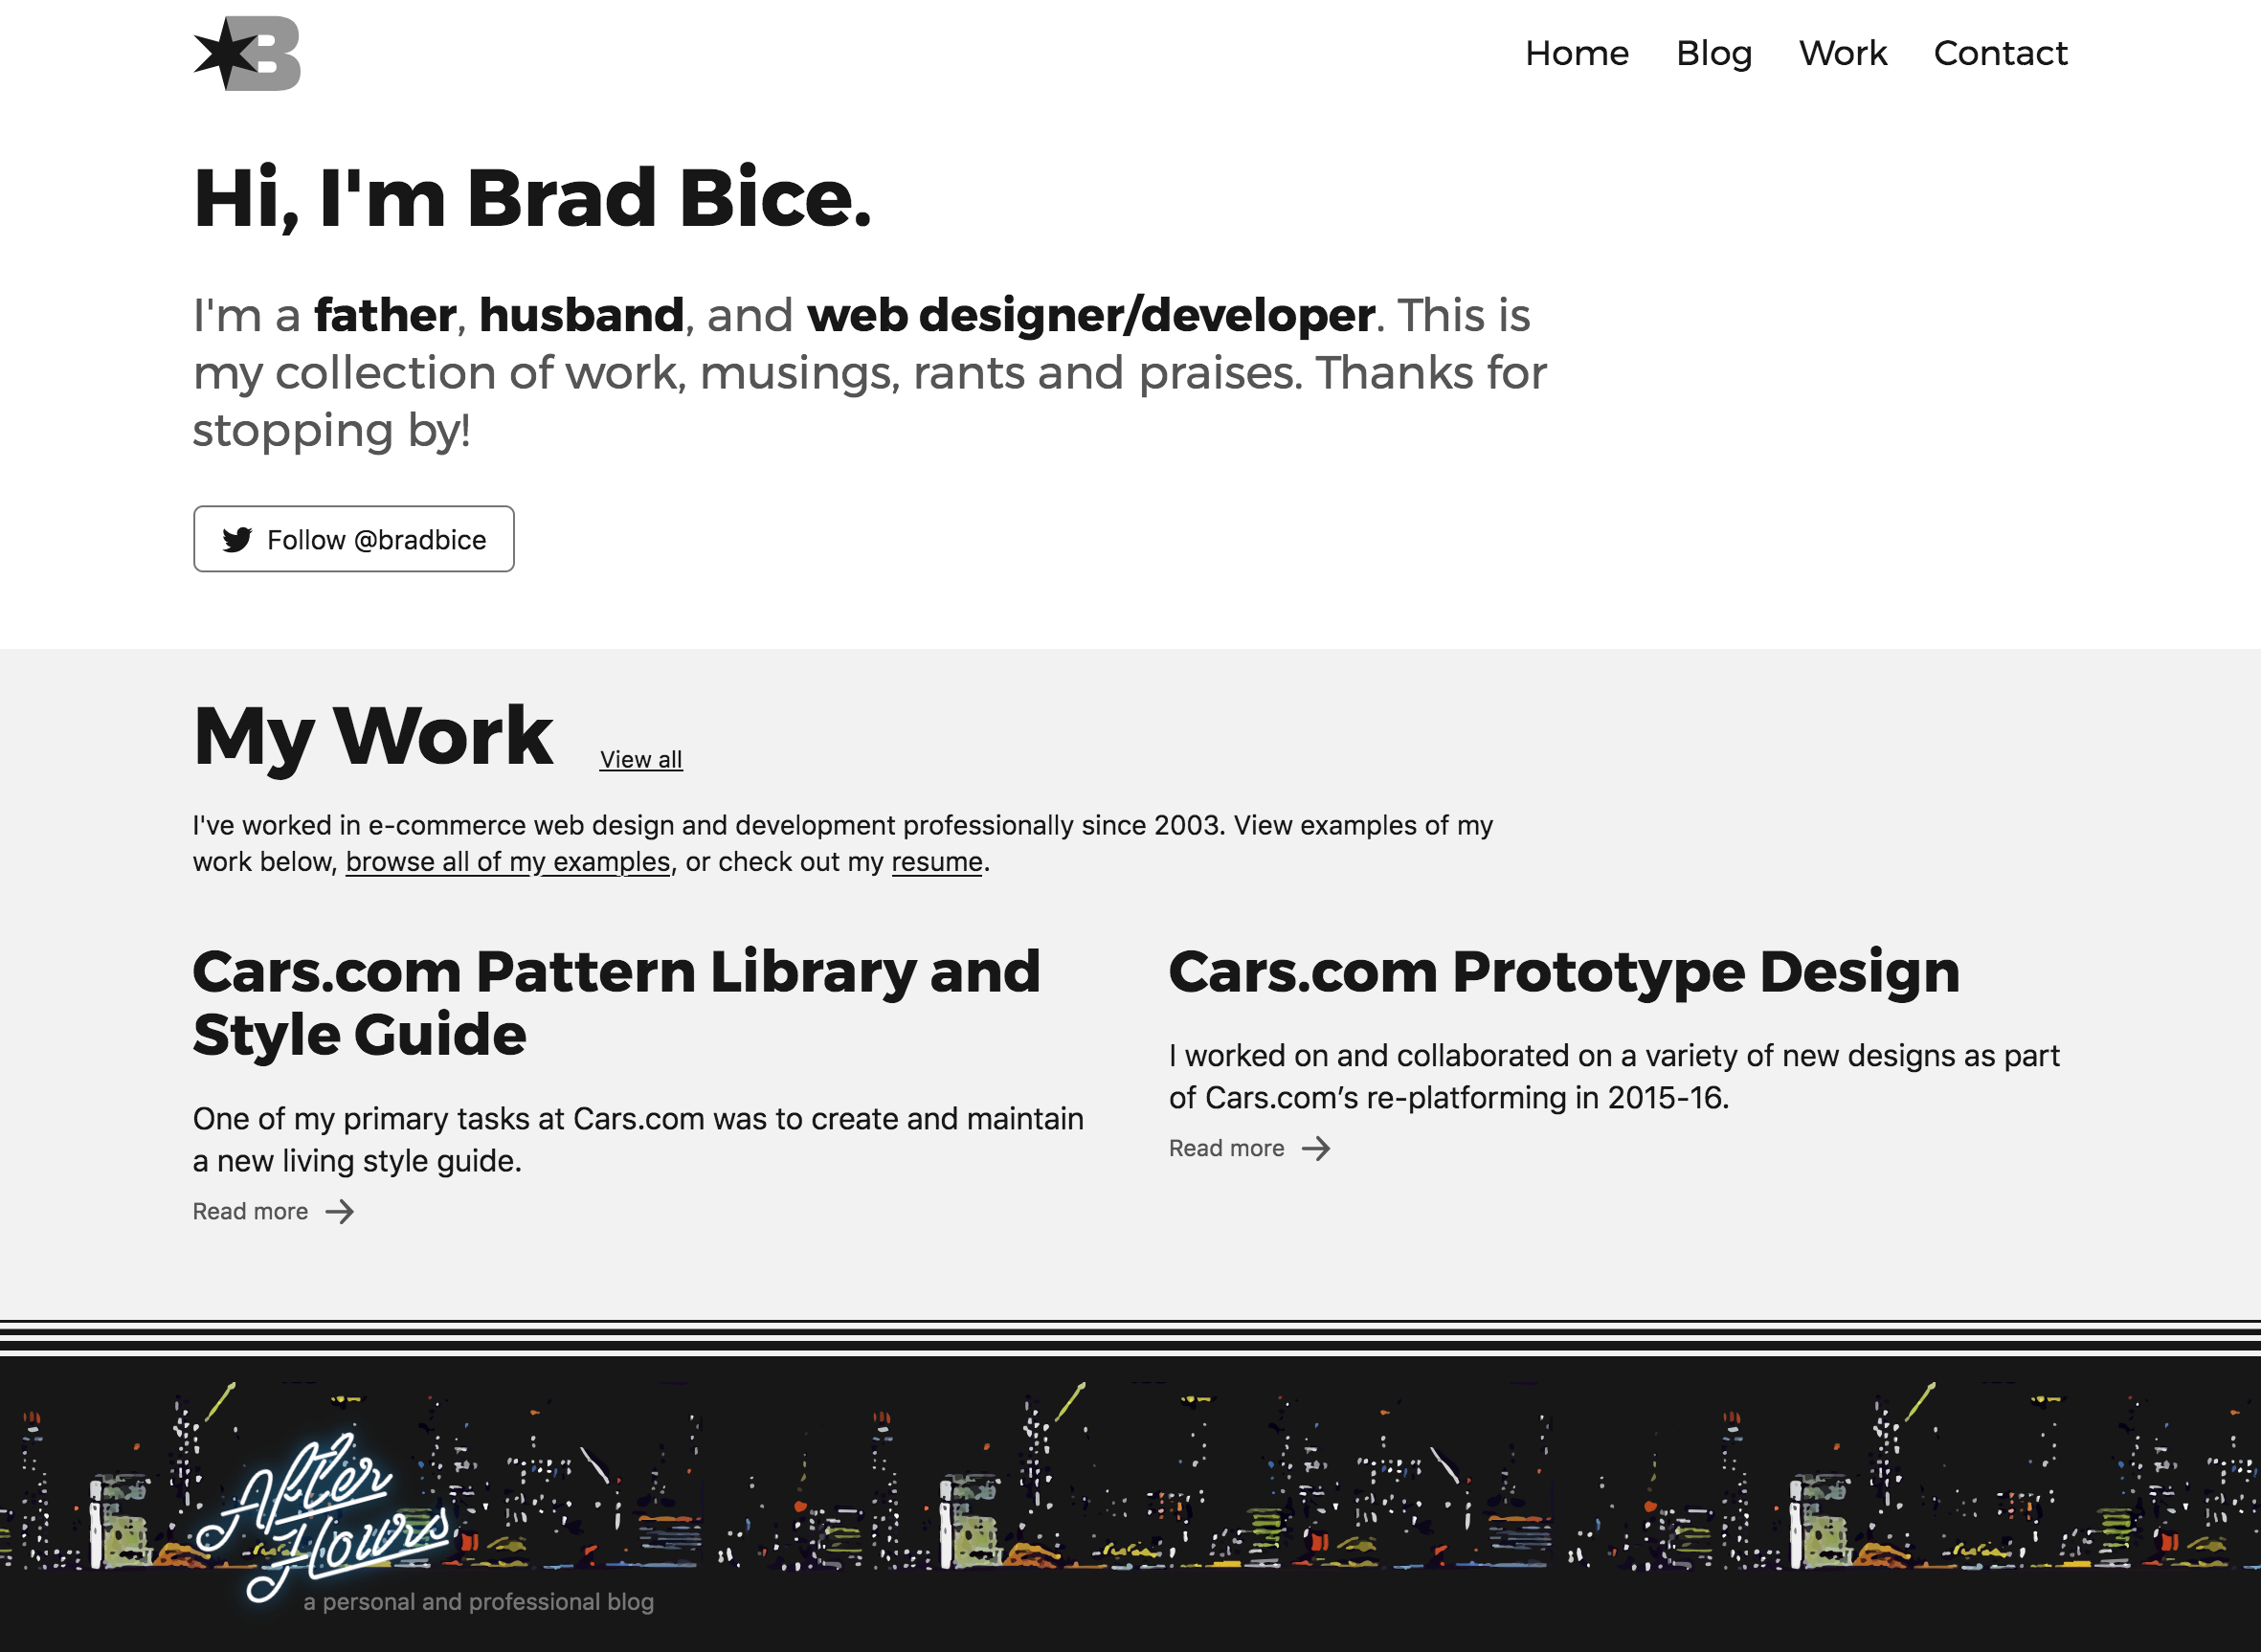Click the browse all my examples link
This screenshot has height=1652, width=2261.
(507, 860)
